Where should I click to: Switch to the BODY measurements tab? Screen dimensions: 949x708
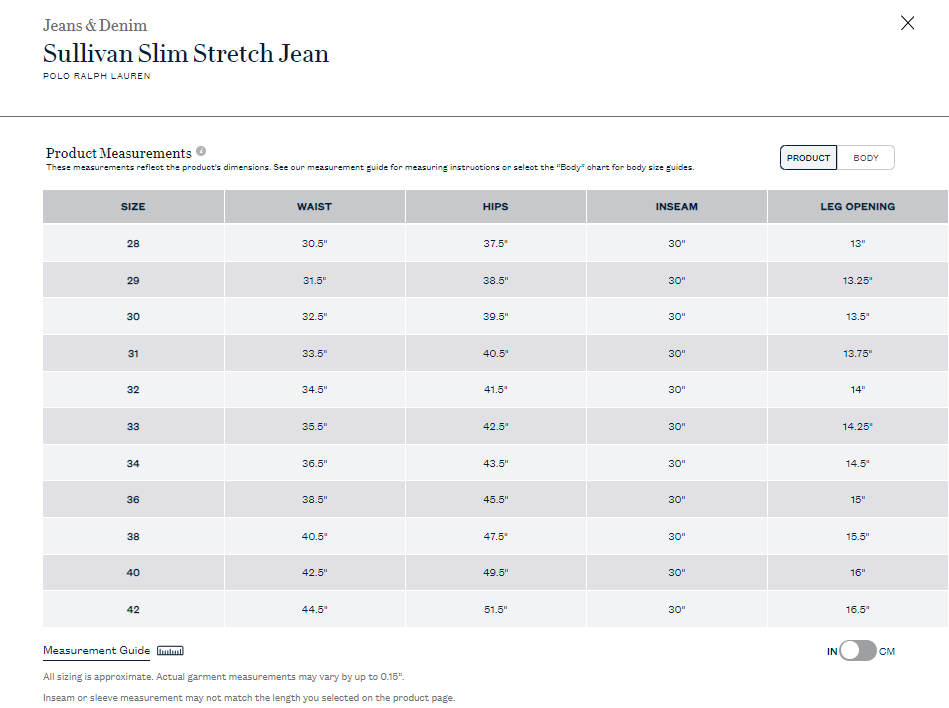(x=865, y=158)
